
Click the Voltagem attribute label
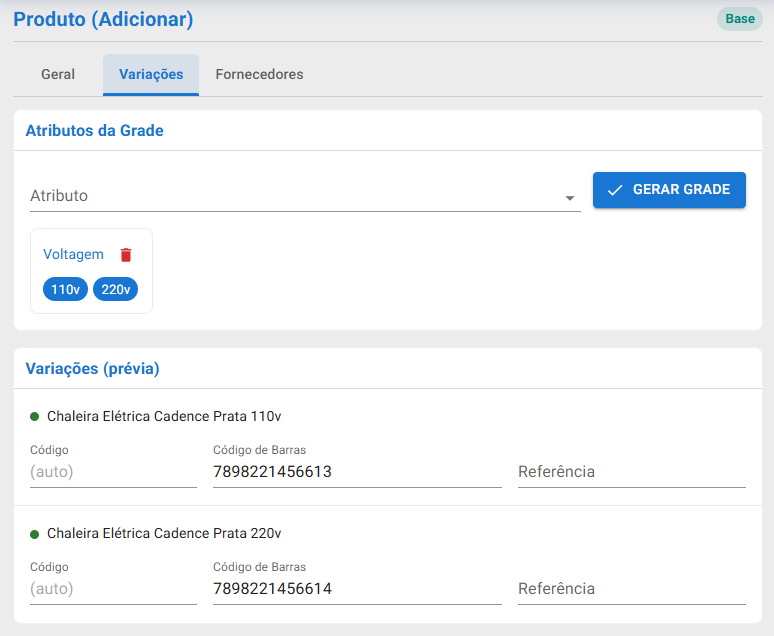click(x=74, y=254)
